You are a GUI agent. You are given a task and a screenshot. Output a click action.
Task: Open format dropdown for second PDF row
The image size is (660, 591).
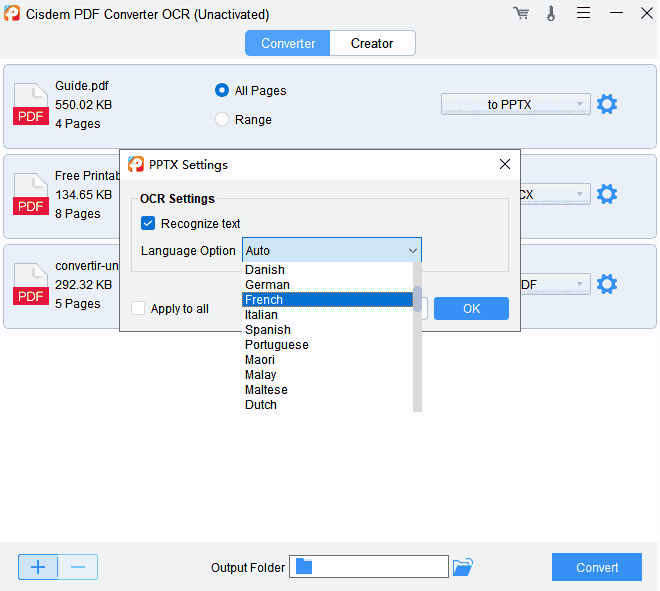(x=555, y=194)
